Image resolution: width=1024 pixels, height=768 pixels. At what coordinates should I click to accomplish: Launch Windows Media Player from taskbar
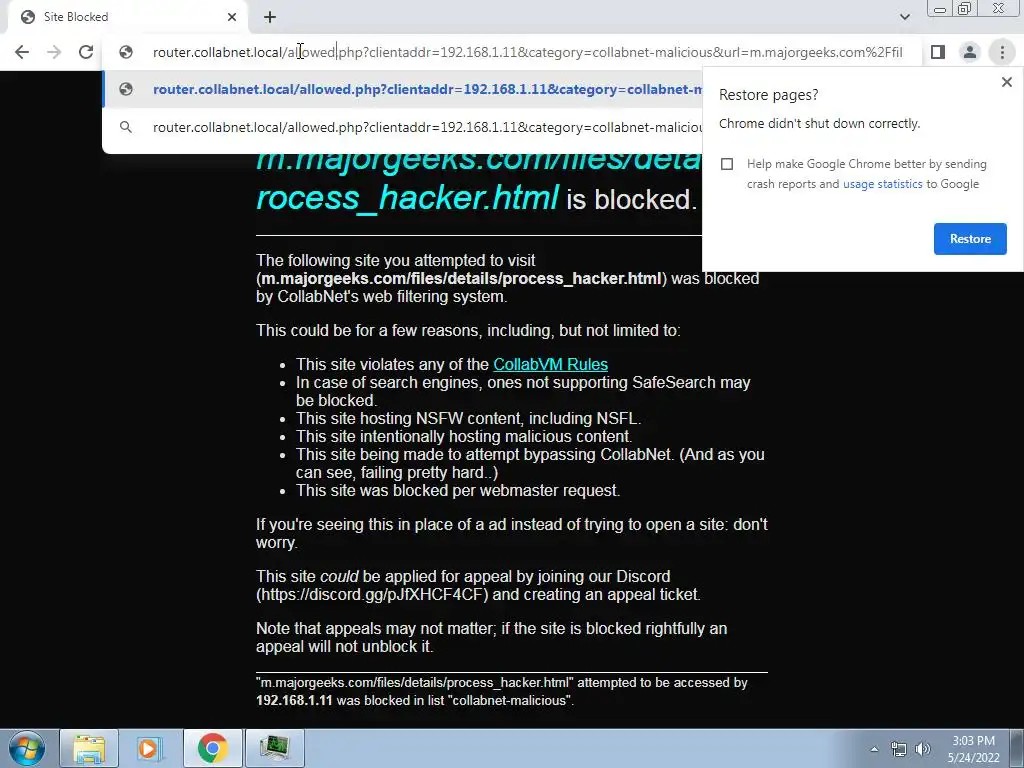click(x=149, y=748)
